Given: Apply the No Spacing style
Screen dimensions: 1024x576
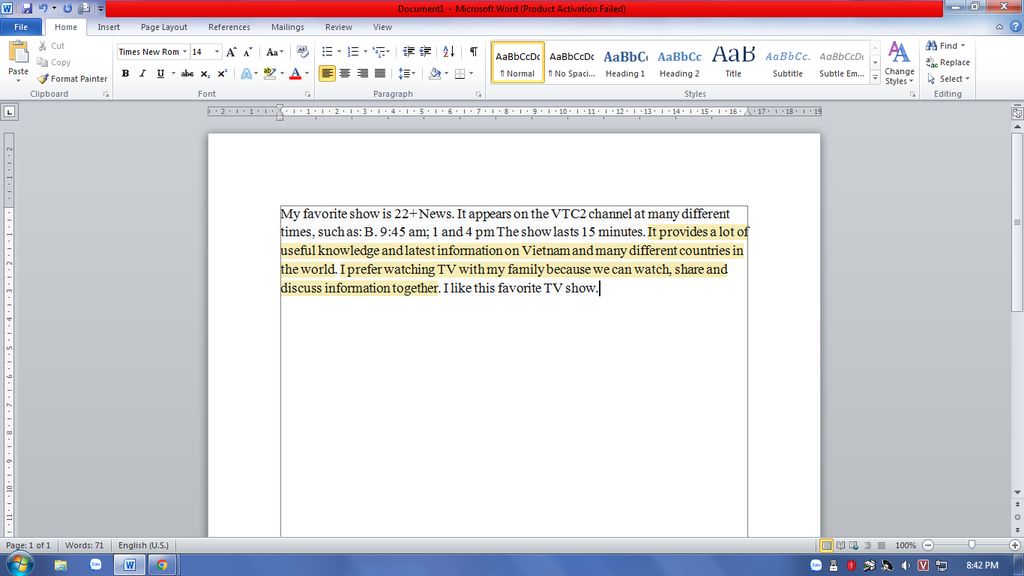Looking at the screenshot, I should pyautogui.click(x=571, y=63).
